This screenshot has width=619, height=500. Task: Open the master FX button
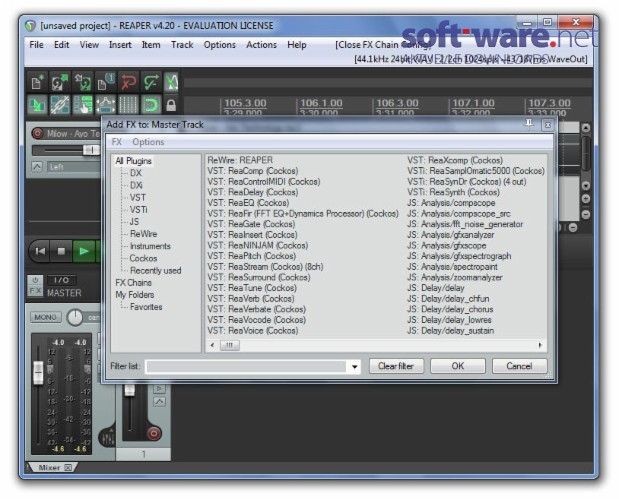coord(35,291)
